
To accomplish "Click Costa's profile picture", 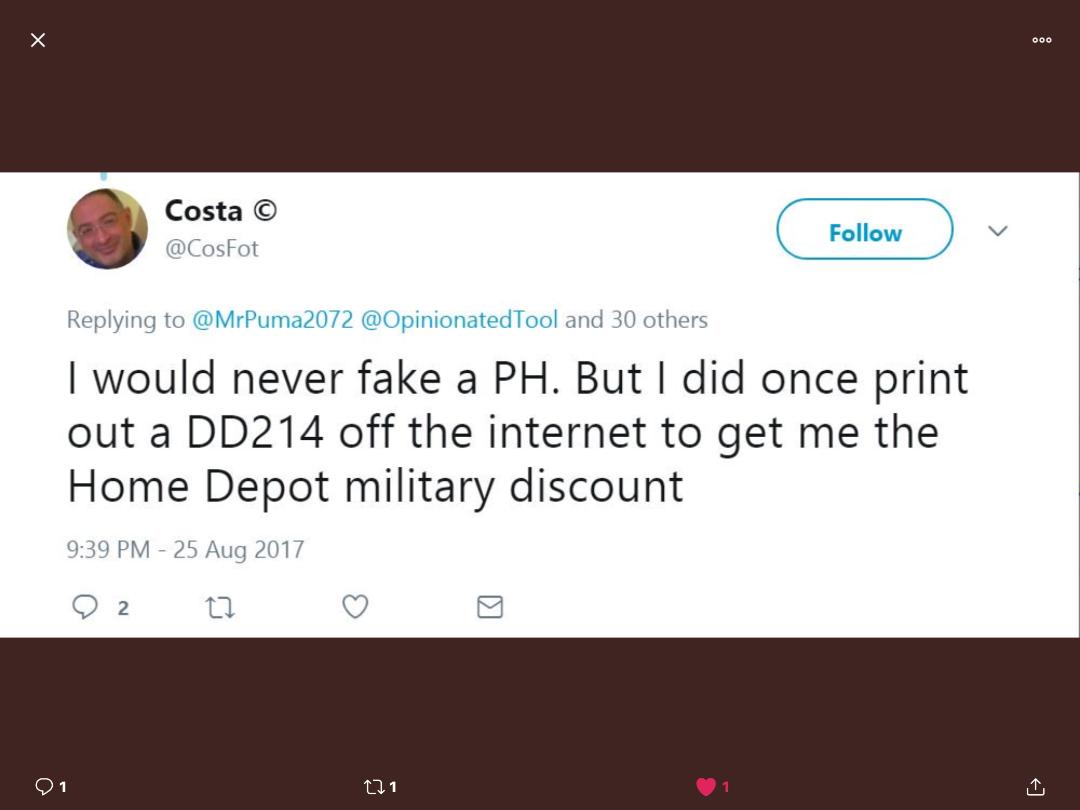I will pos(107,229).
